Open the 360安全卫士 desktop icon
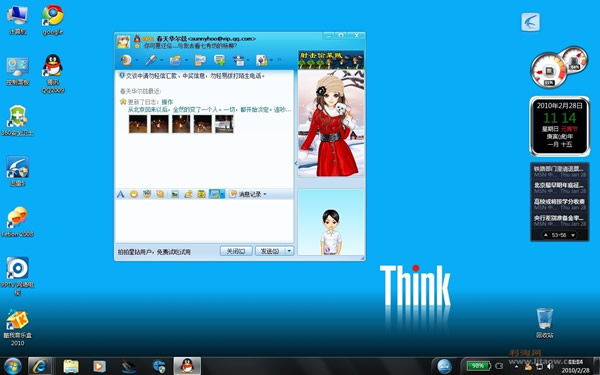 point(17,121)
